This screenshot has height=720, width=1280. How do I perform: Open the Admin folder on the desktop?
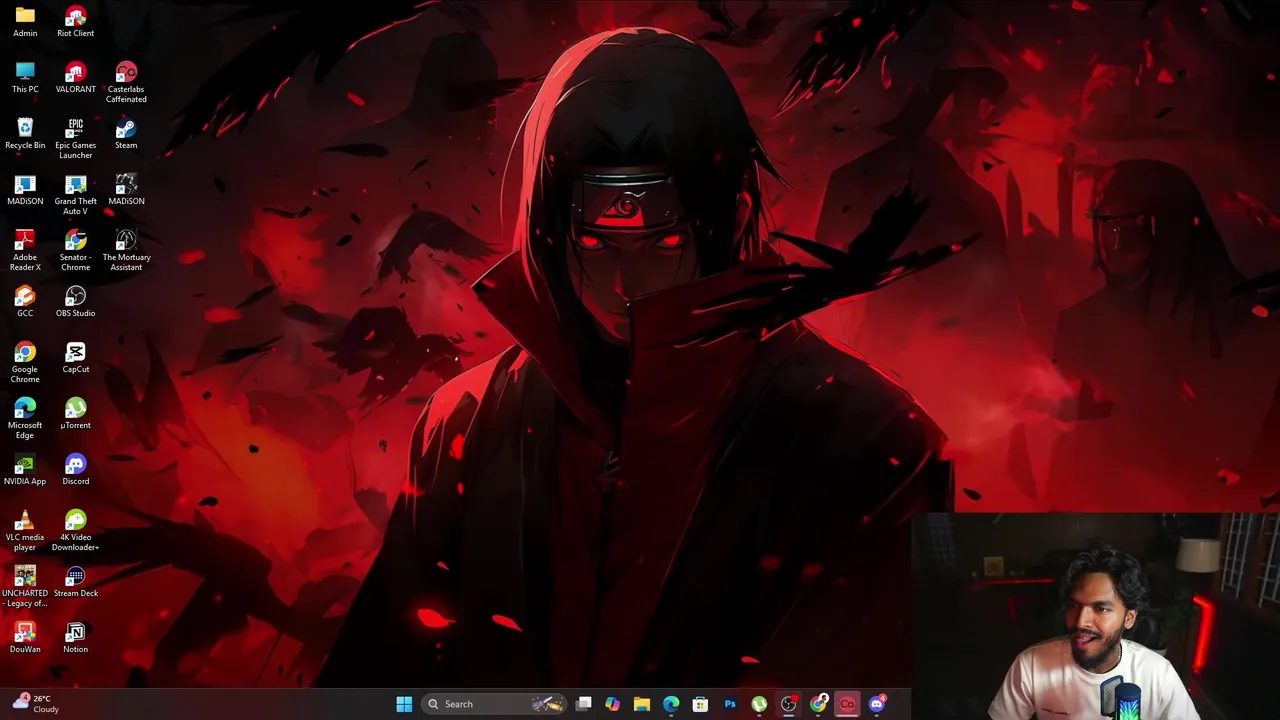25,22
